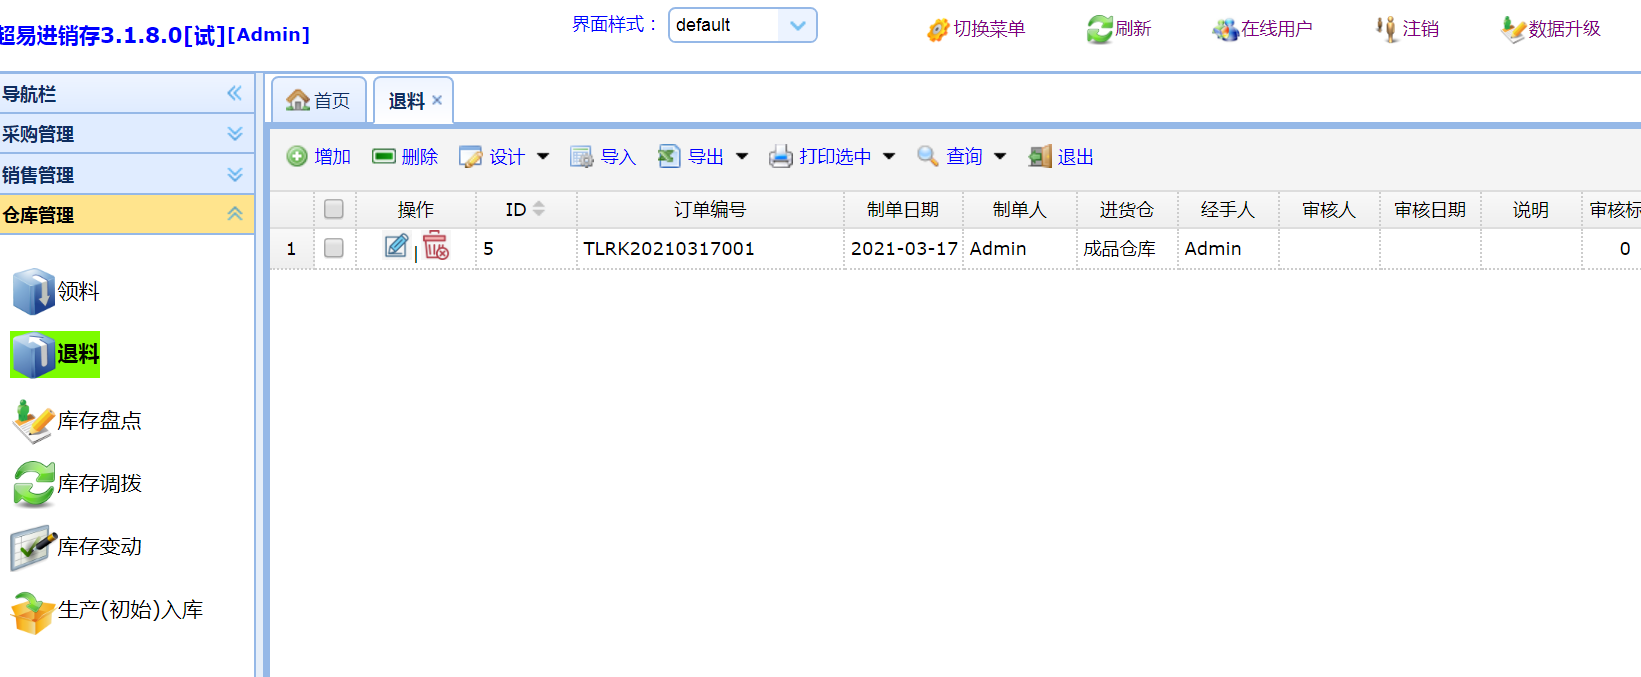Open the 库存变动 stock change module
1641x677 pixels.
[78, 547]
